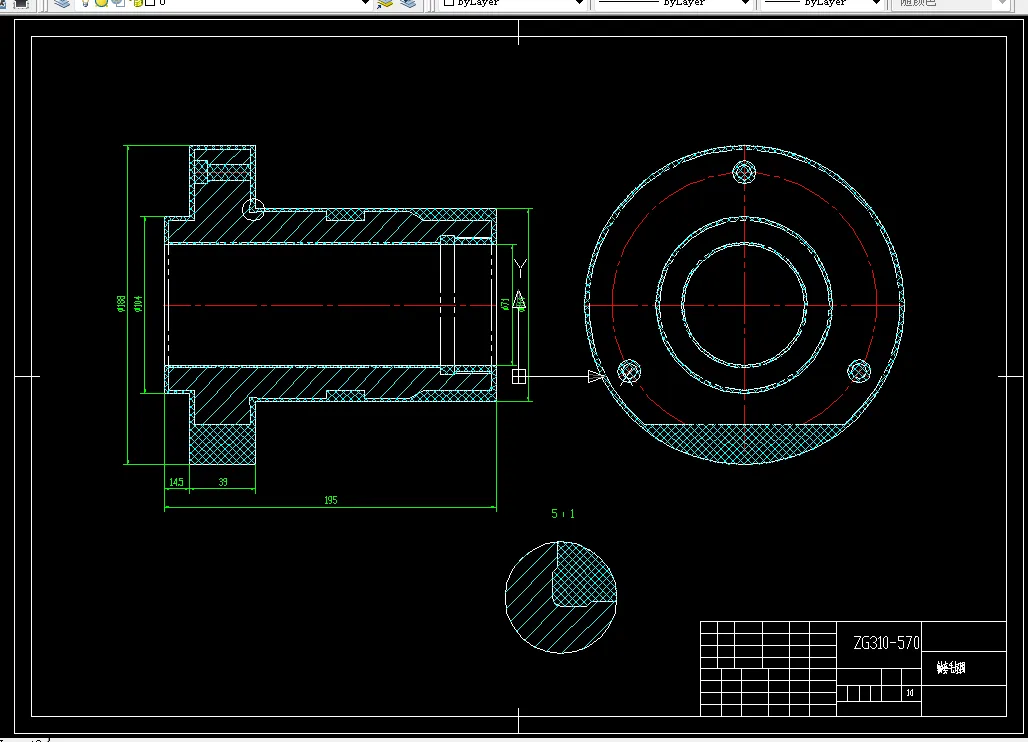This screenshot has width=1028, height=742.
Task: Select the ø71 bore dimension text
Action: pos(505,304)
